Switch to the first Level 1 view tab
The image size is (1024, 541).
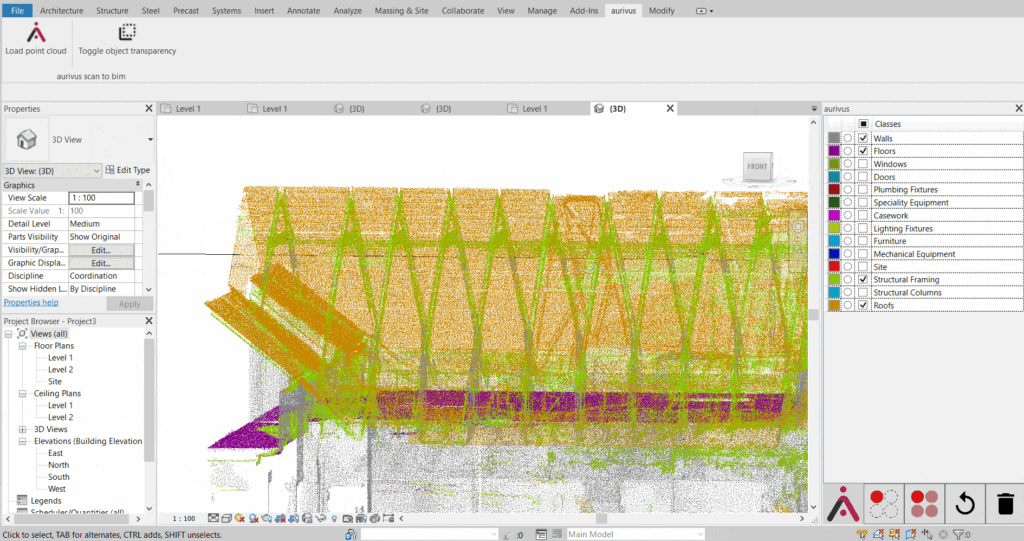click(x=187, y=108)
